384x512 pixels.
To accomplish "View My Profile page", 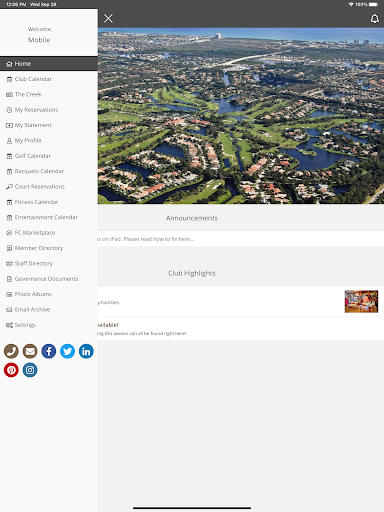I will coord(49,140).
